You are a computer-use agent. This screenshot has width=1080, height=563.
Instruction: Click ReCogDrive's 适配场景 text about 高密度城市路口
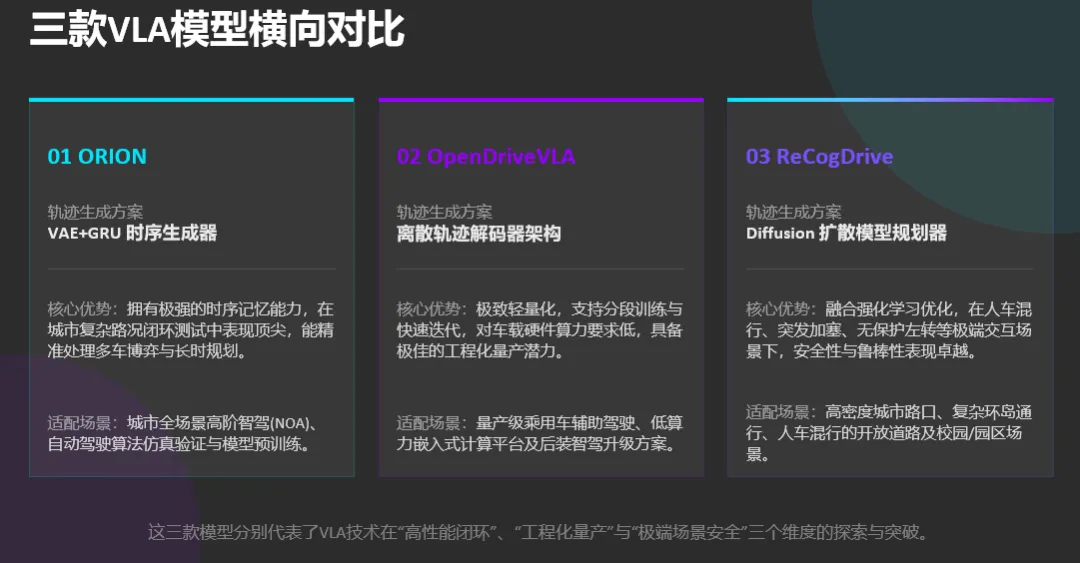(889, 433)
